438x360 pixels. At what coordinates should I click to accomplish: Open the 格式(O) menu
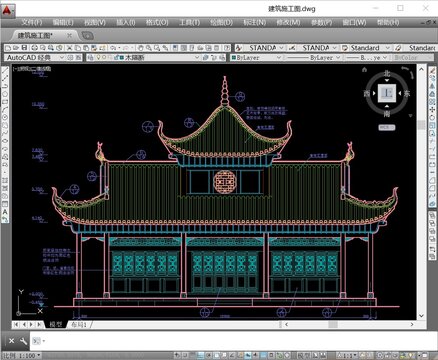pos(157,22)
